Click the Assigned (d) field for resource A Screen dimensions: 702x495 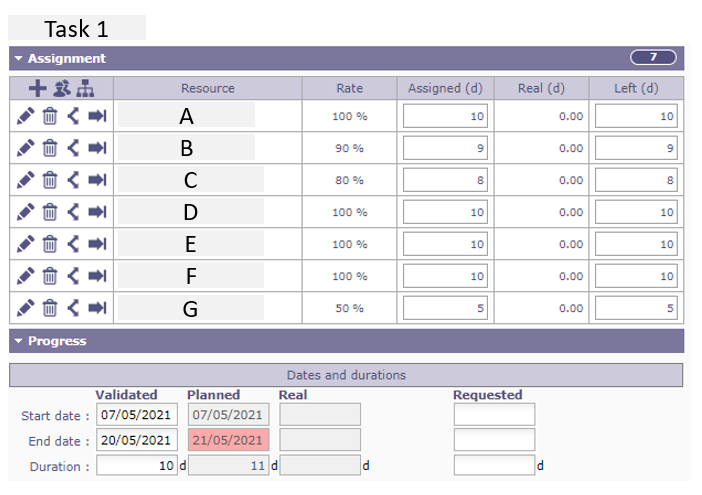pos(445,117)
